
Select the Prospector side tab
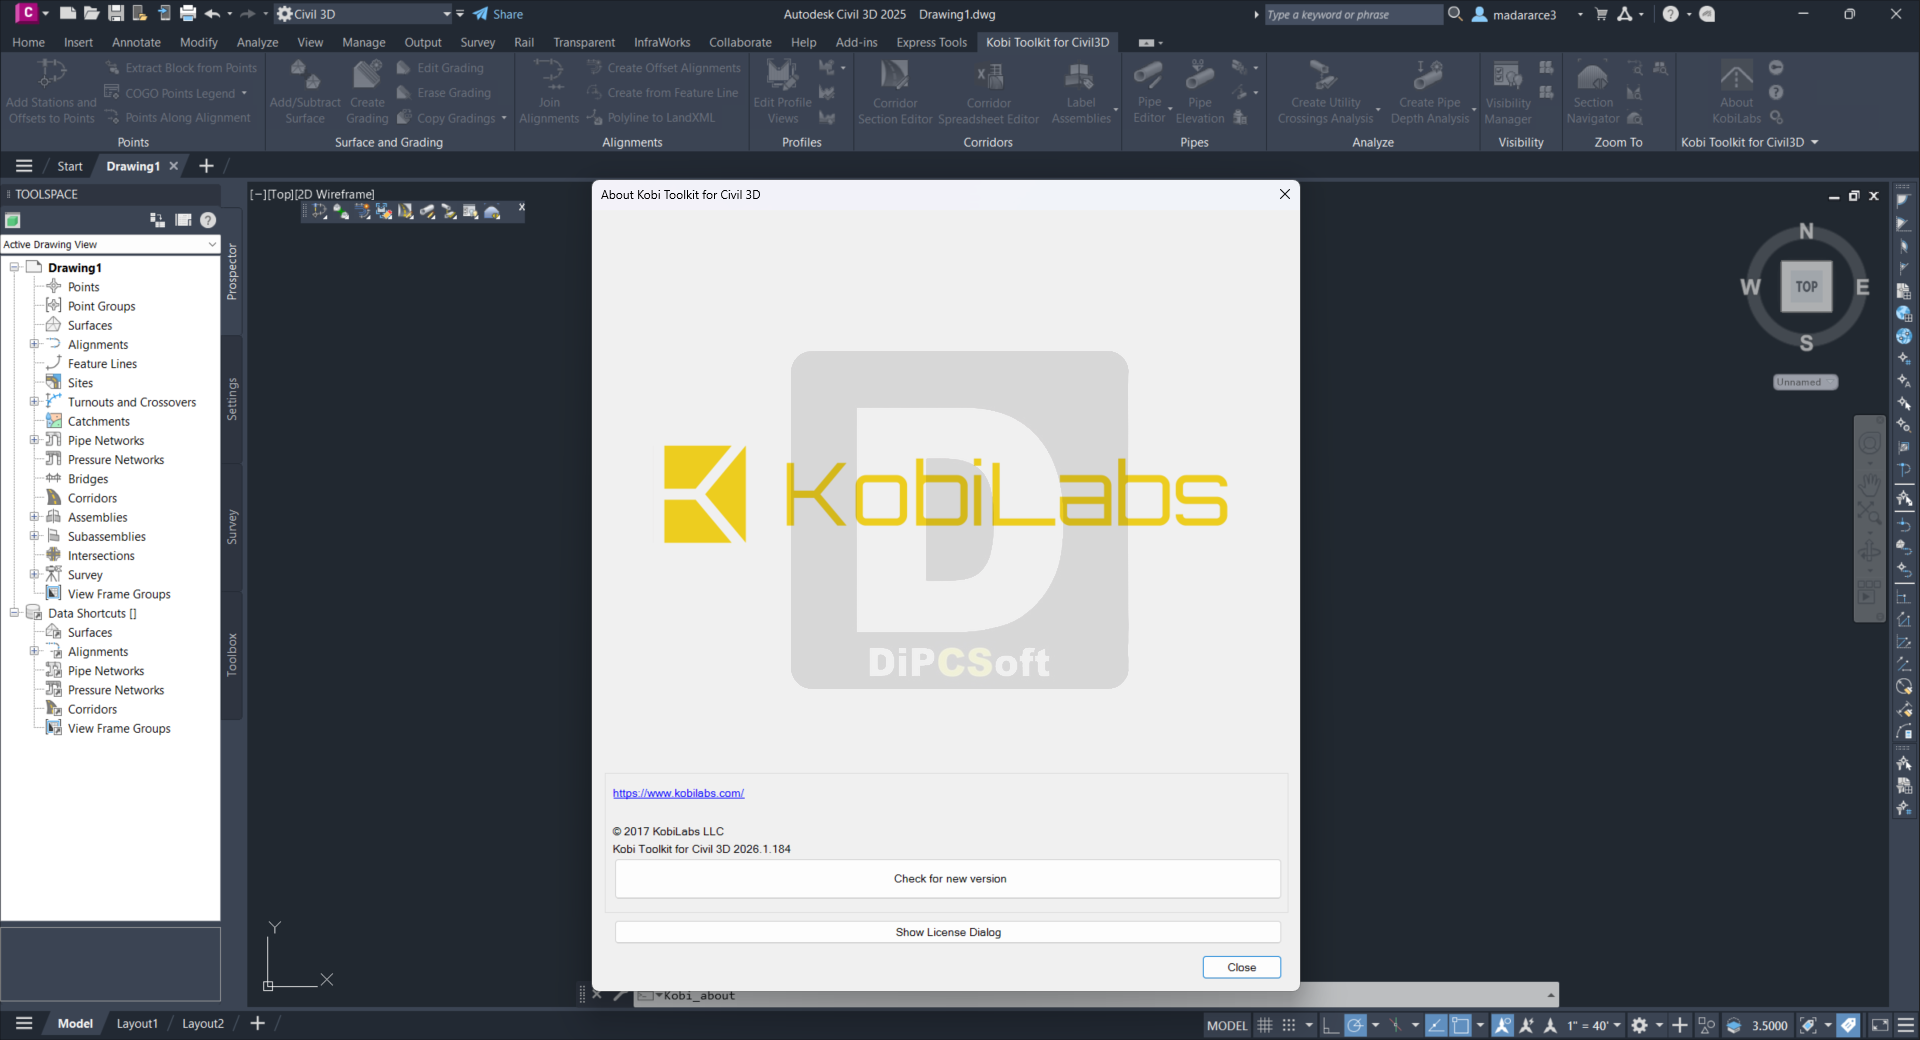pos(232,272)
